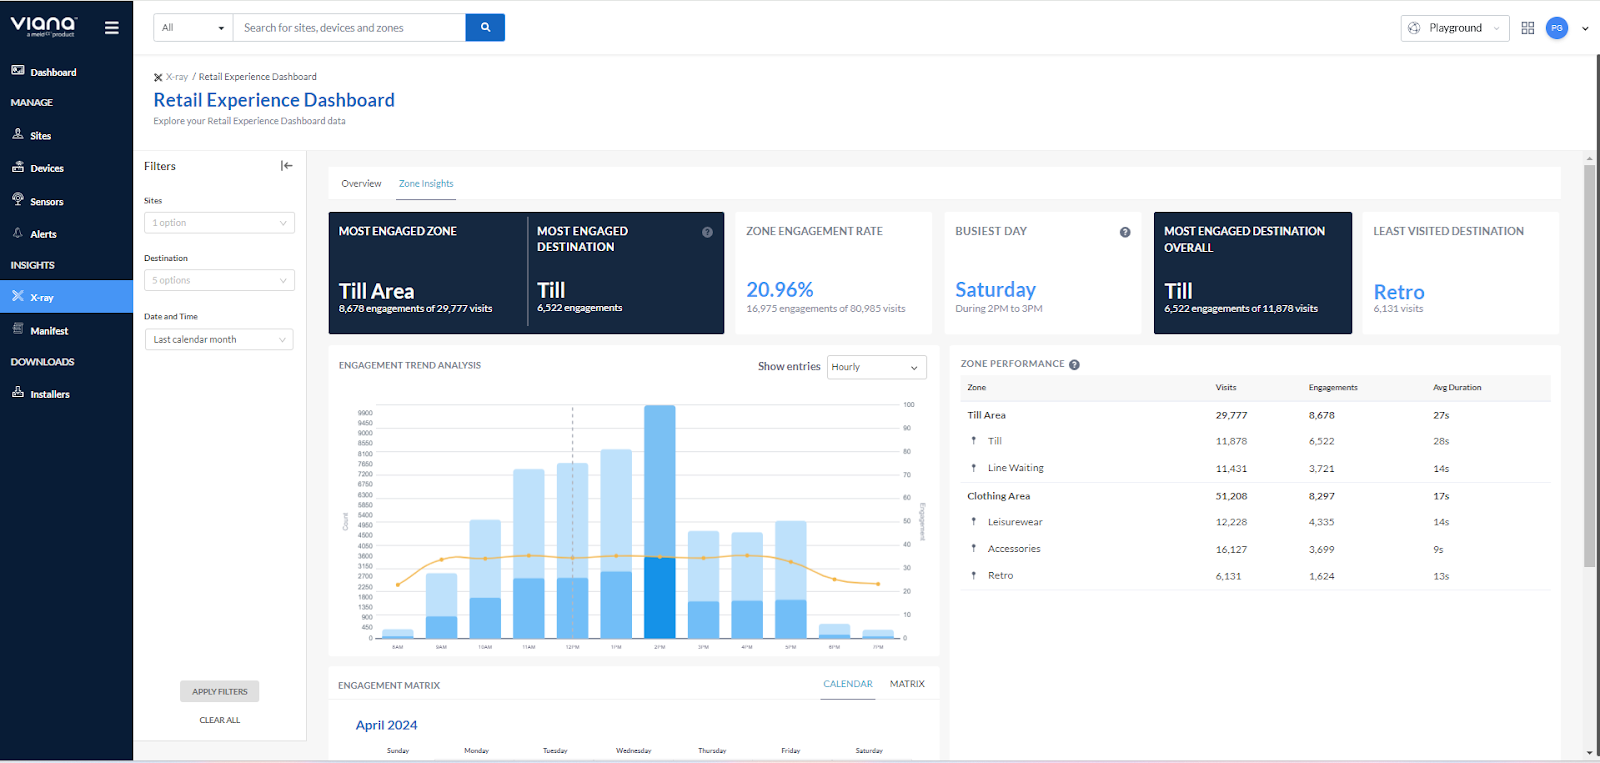1600x763 pixels.
Task: Switch to the Overview tab
Action: point(361,184)
